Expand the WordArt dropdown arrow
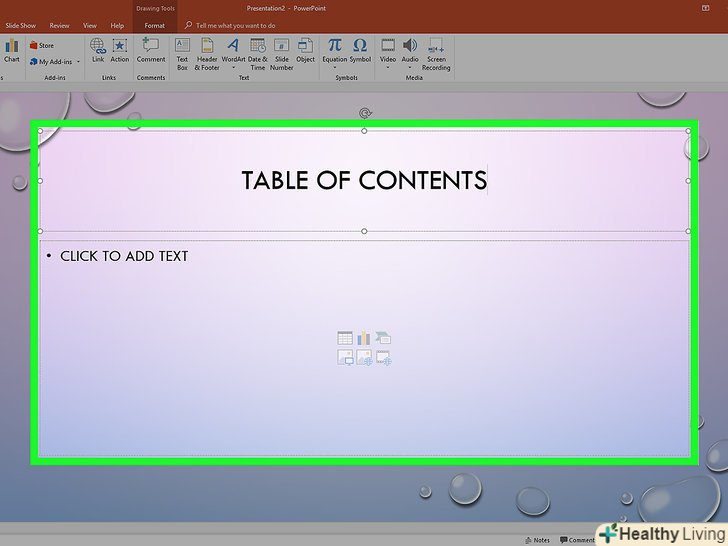728x546 pixels. click(233, 68)
